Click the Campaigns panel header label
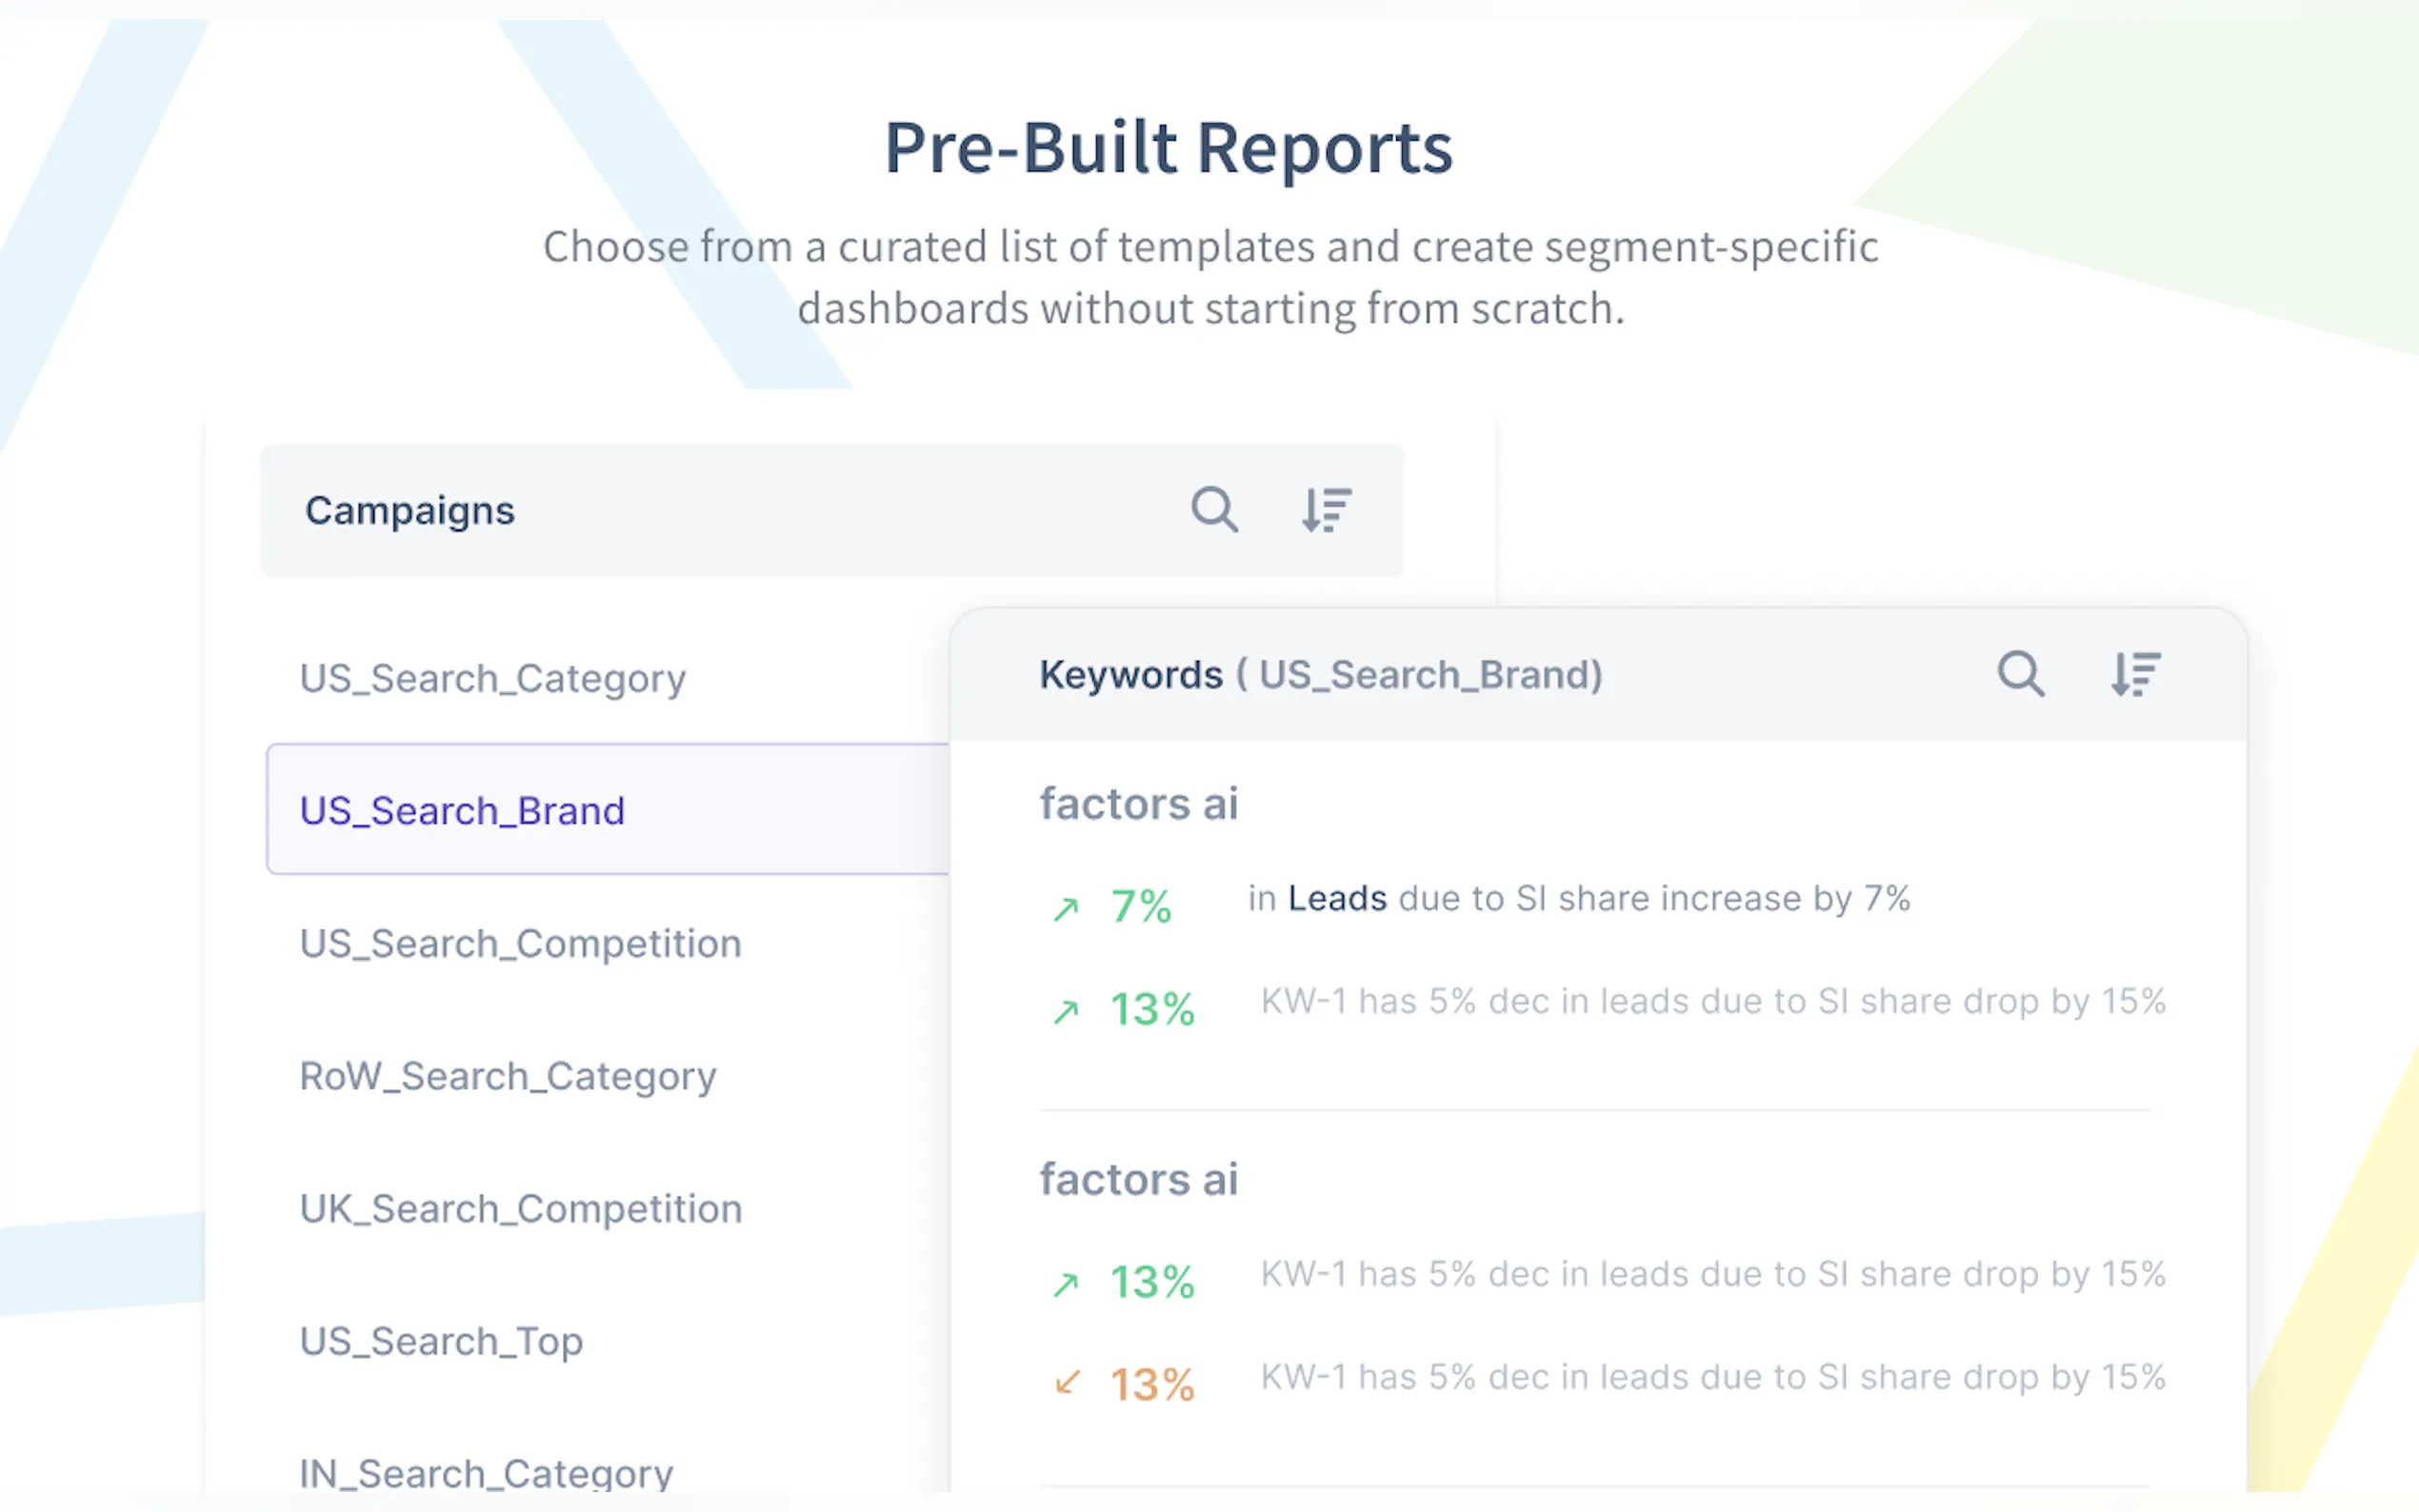 coord(410,511)
